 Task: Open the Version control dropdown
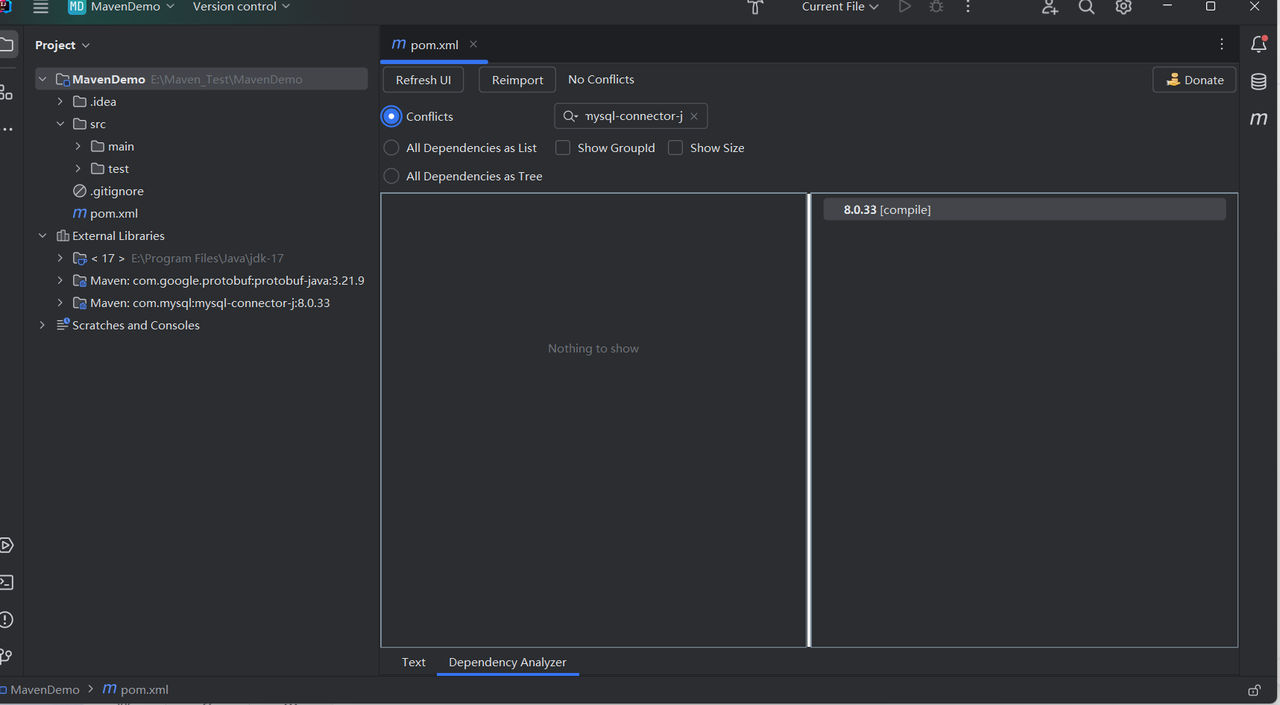(x=241, y=7)
